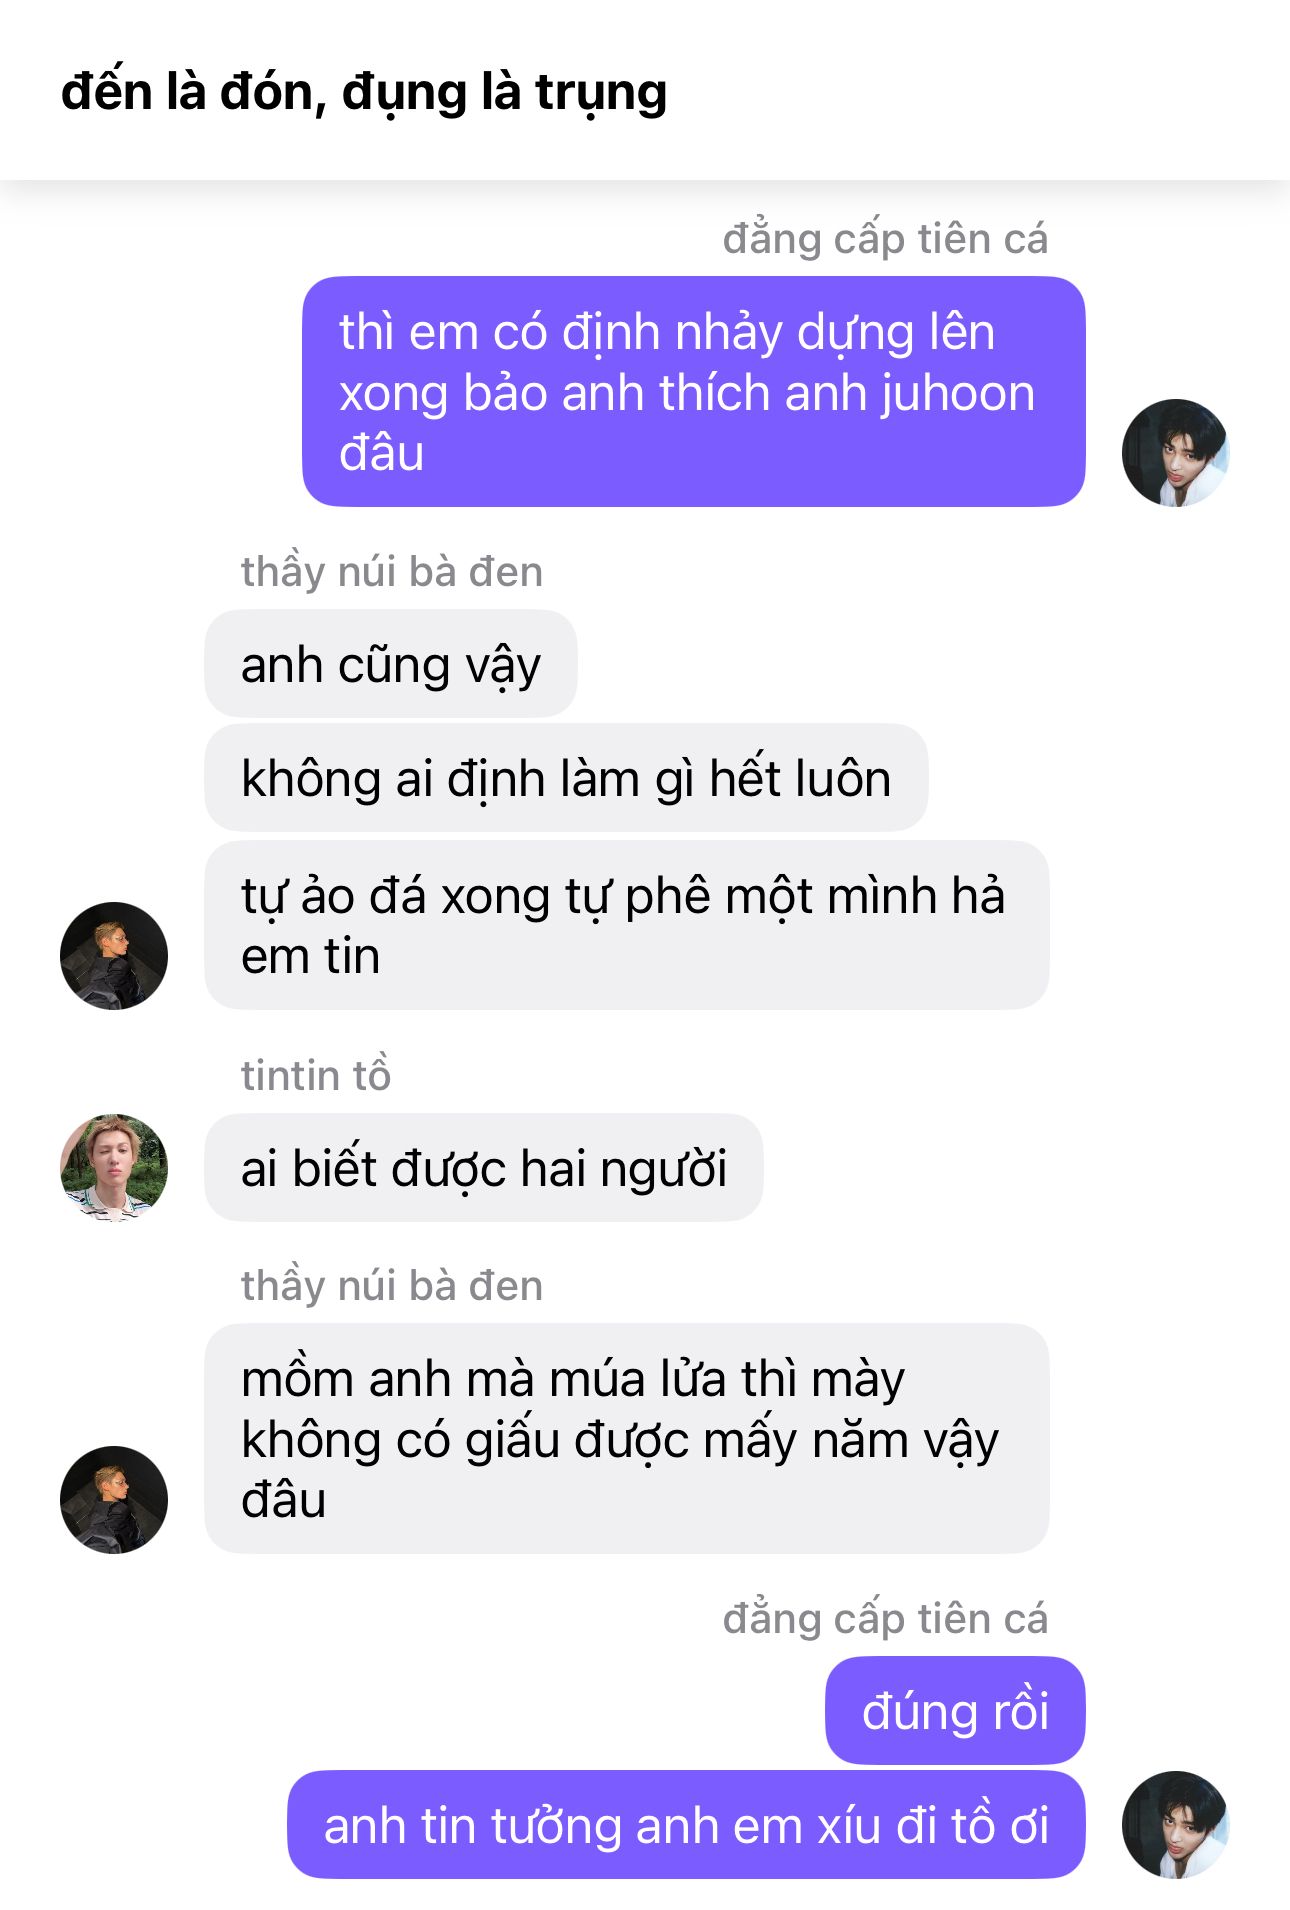Tap the "tự ảo đá xong tự phê" message
1290x1910 pixels.
coord(627,926)
